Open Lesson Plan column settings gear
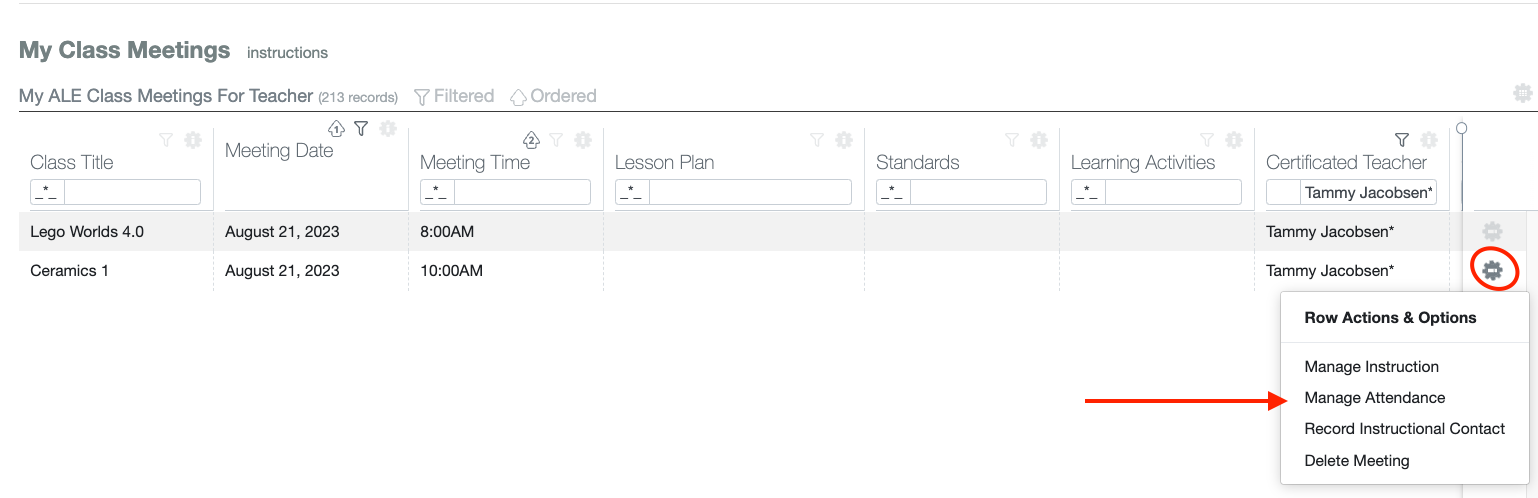The height and width of the screenshot is (498, 1538). pyautogui.click(x=844, y=140)
